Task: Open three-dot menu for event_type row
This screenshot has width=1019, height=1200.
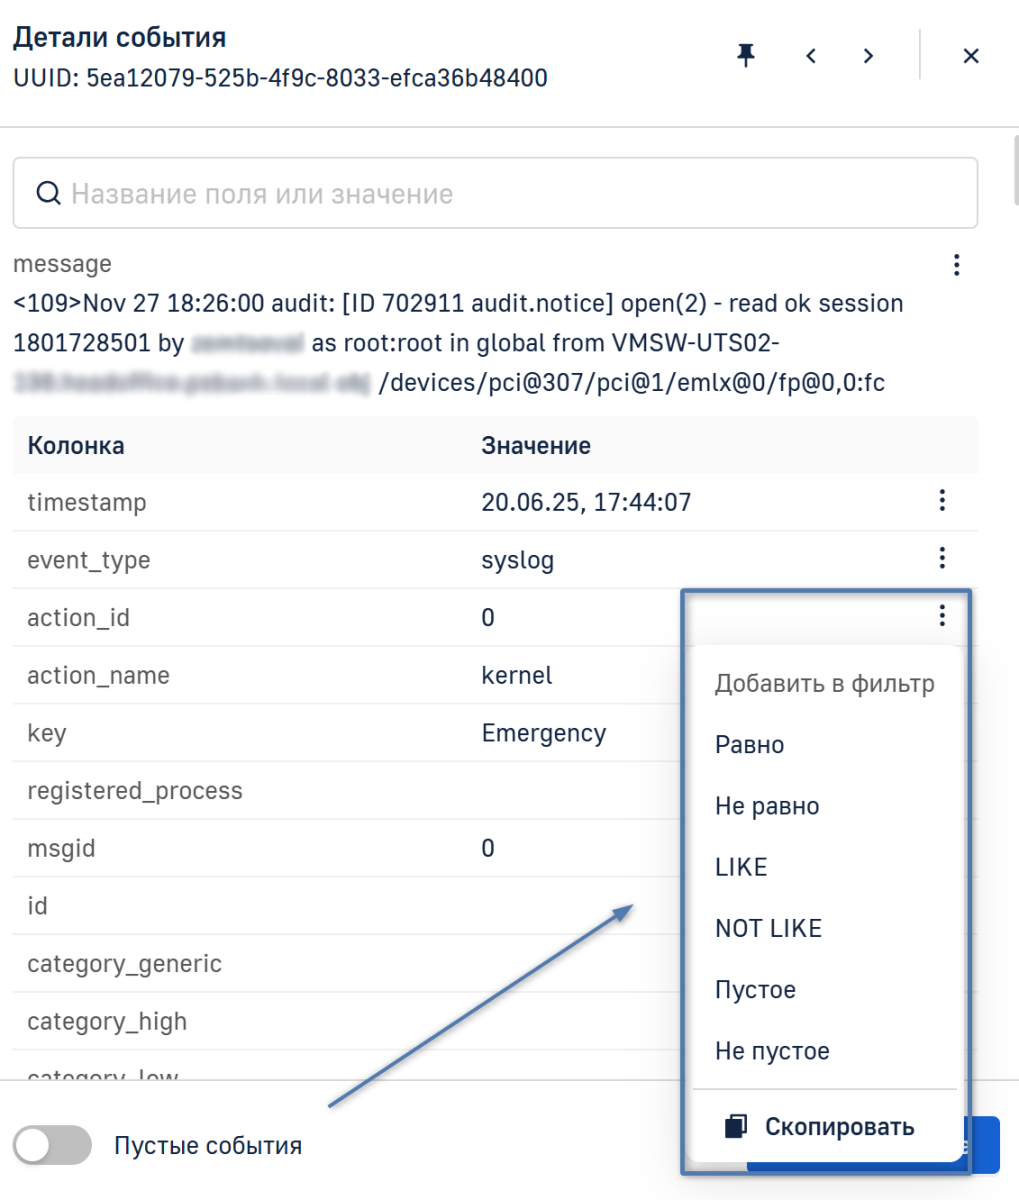Action: click(x=941, y=558)
